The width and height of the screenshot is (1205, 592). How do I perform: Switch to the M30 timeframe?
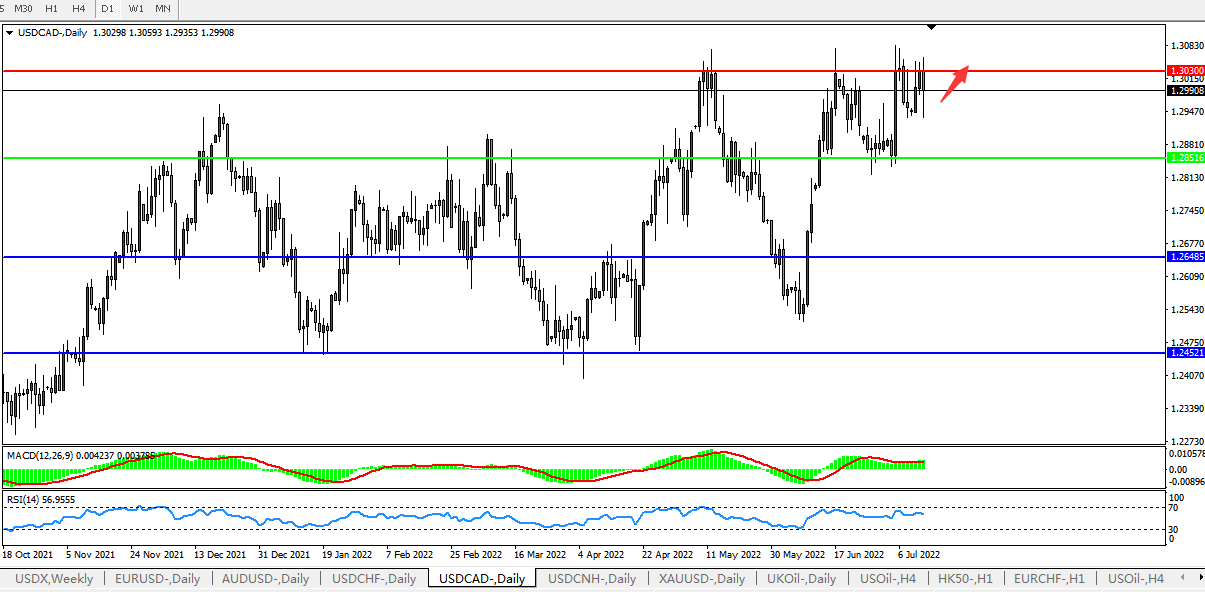click(x=24, y=9)
